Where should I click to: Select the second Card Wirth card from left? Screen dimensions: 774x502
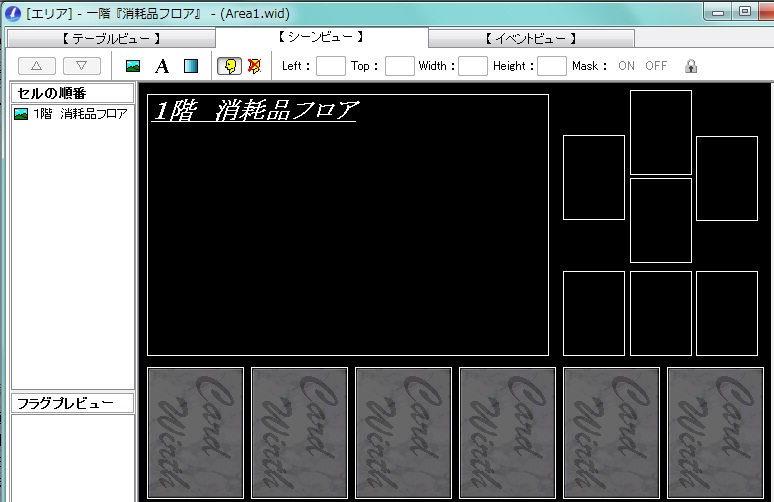pos(300,433)
